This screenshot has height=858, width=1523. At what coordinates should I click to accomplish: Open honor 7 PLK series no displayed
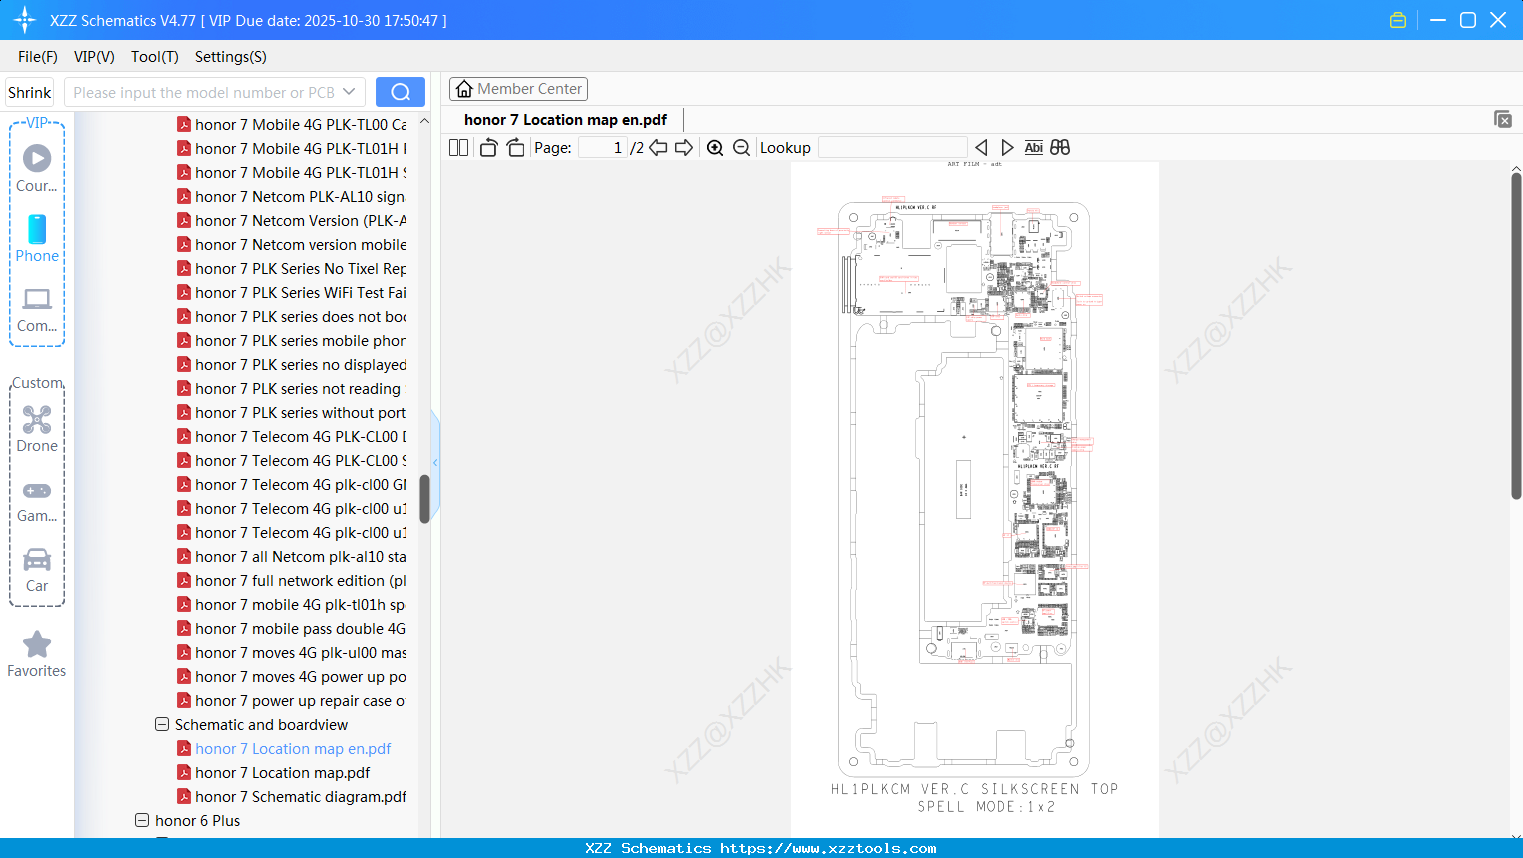(x=300, y=364)
